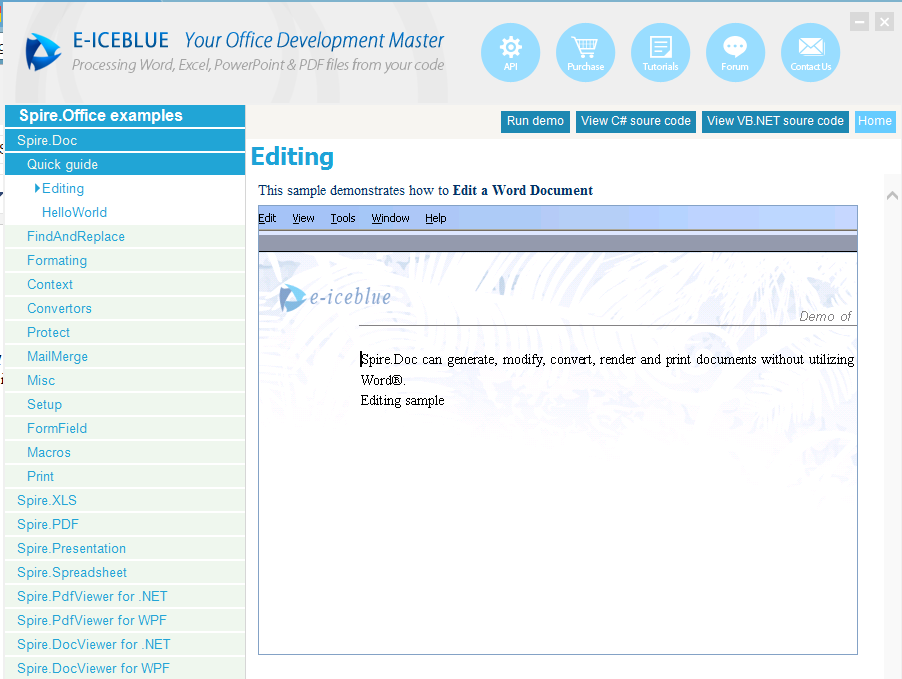The image size is (902, 679).
Task: Expand the Spire.Presentation section
Action: tap(125, 548)
